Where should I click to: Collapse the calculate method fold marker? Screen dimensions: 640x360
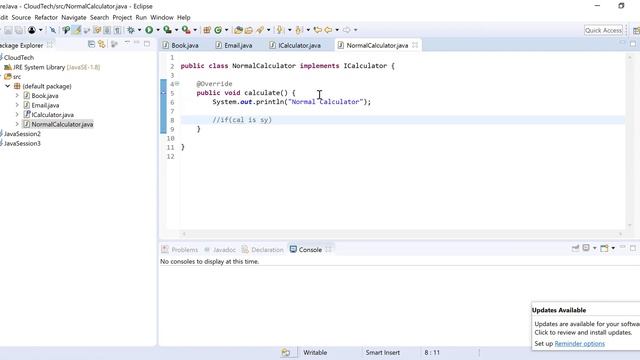coord(177,84)
